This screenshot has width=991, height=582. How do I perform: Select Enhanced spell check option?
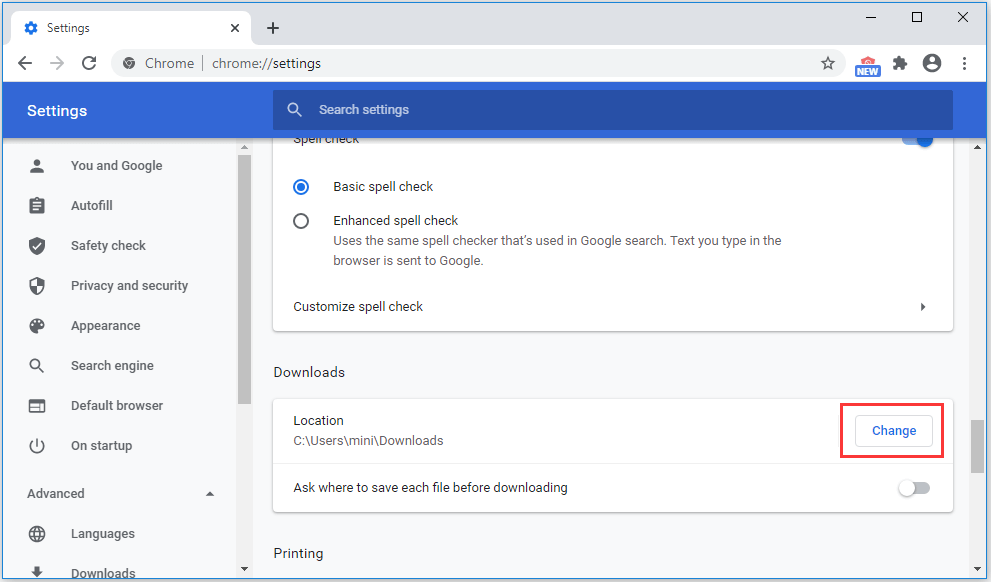coord(301,221)
